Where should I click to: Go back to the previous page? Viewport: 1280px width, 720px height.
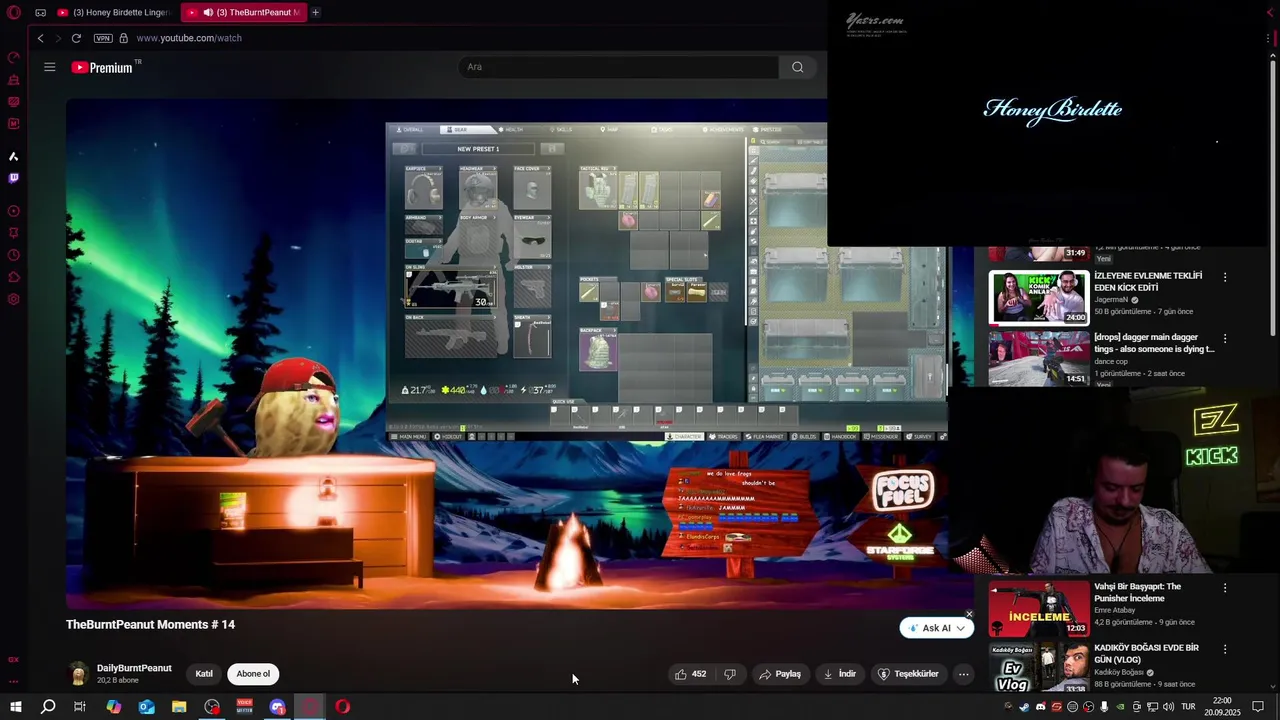click(x=40, y=38)
